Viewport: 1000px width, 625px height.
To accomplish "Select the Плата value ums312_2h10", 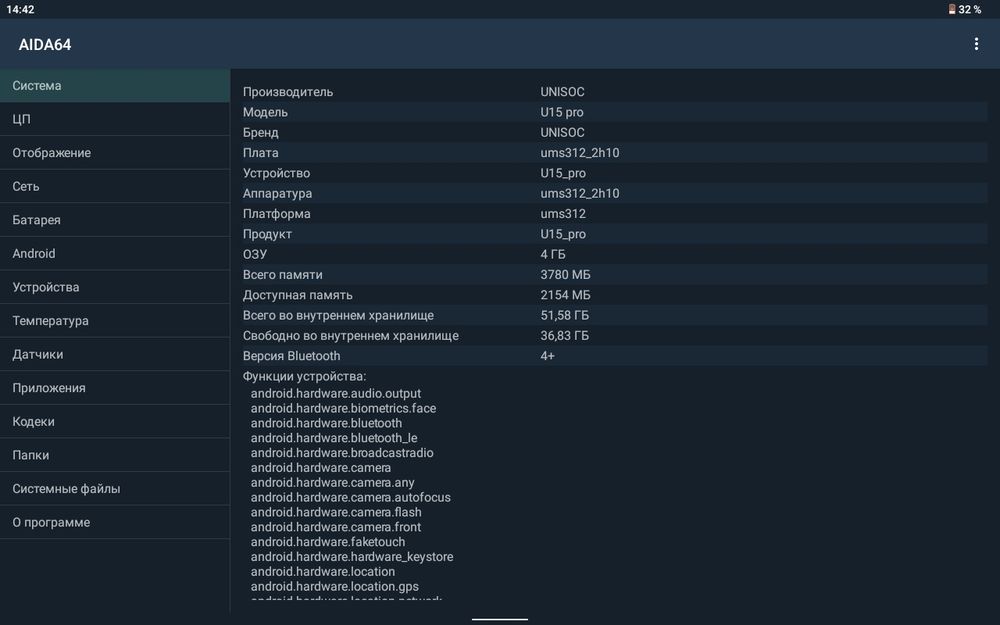I will tap(580, 153).
